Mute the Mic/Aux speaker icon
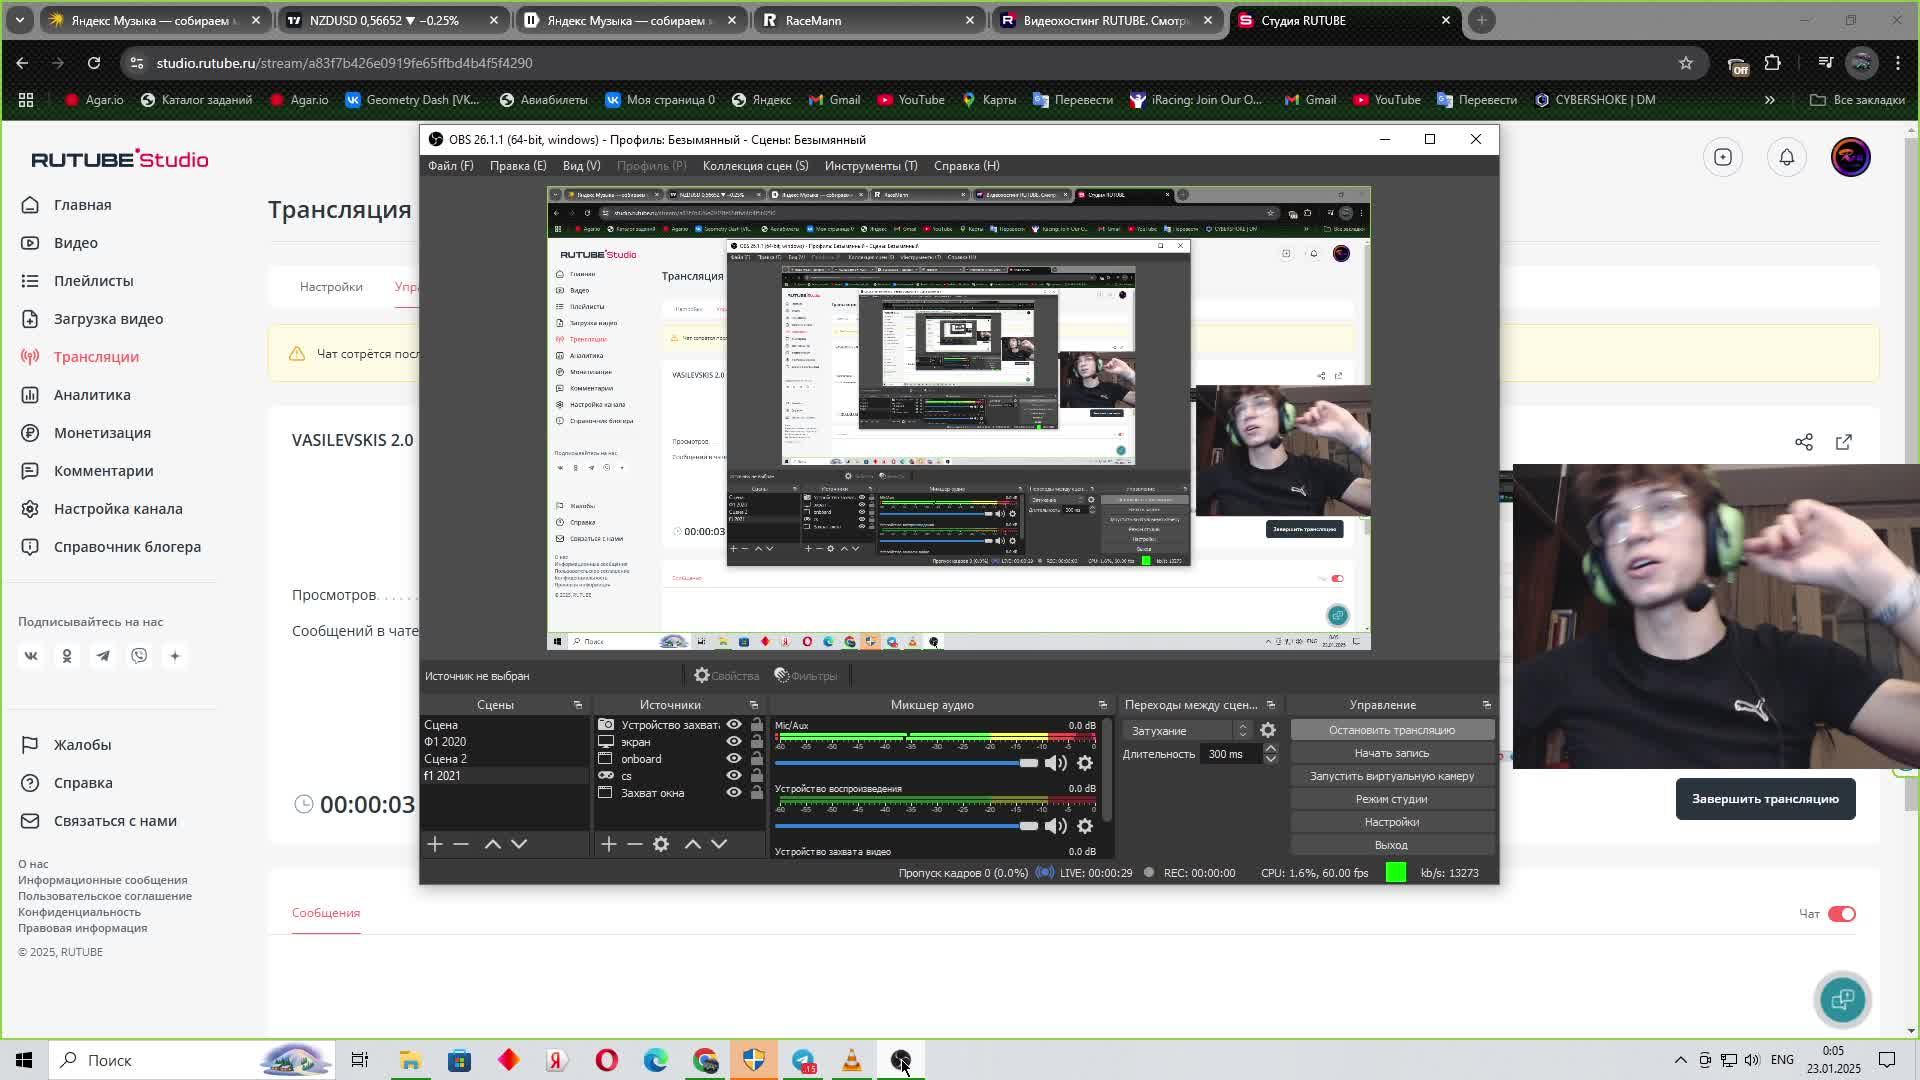Screen dimensions: 1920x1080 pyautogui.click(x=1055, y=763)
